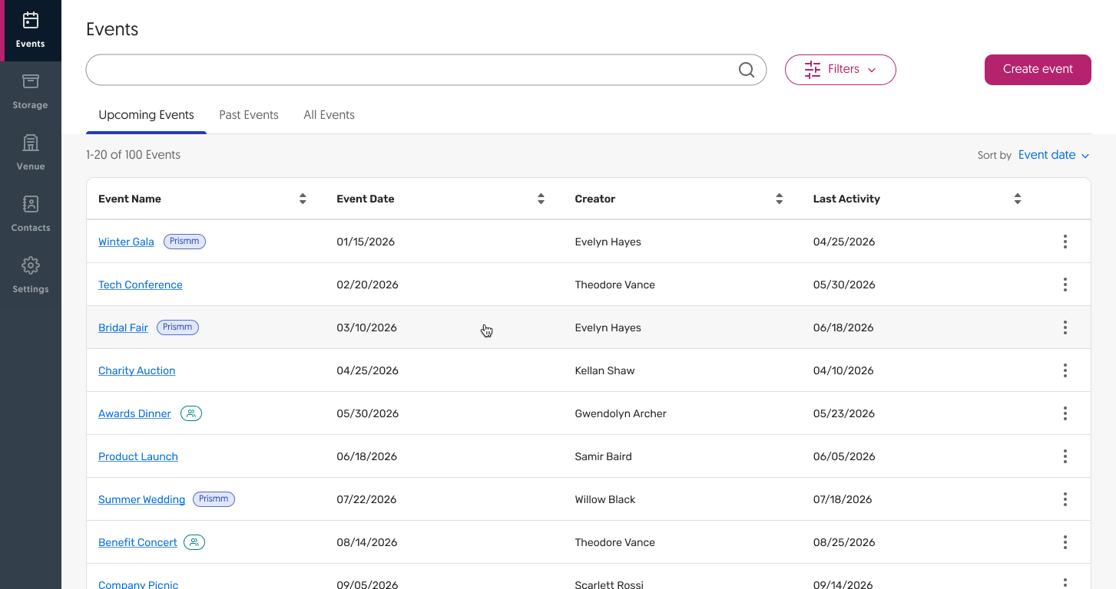Open the Charity Auction event link

coord(137,371)
